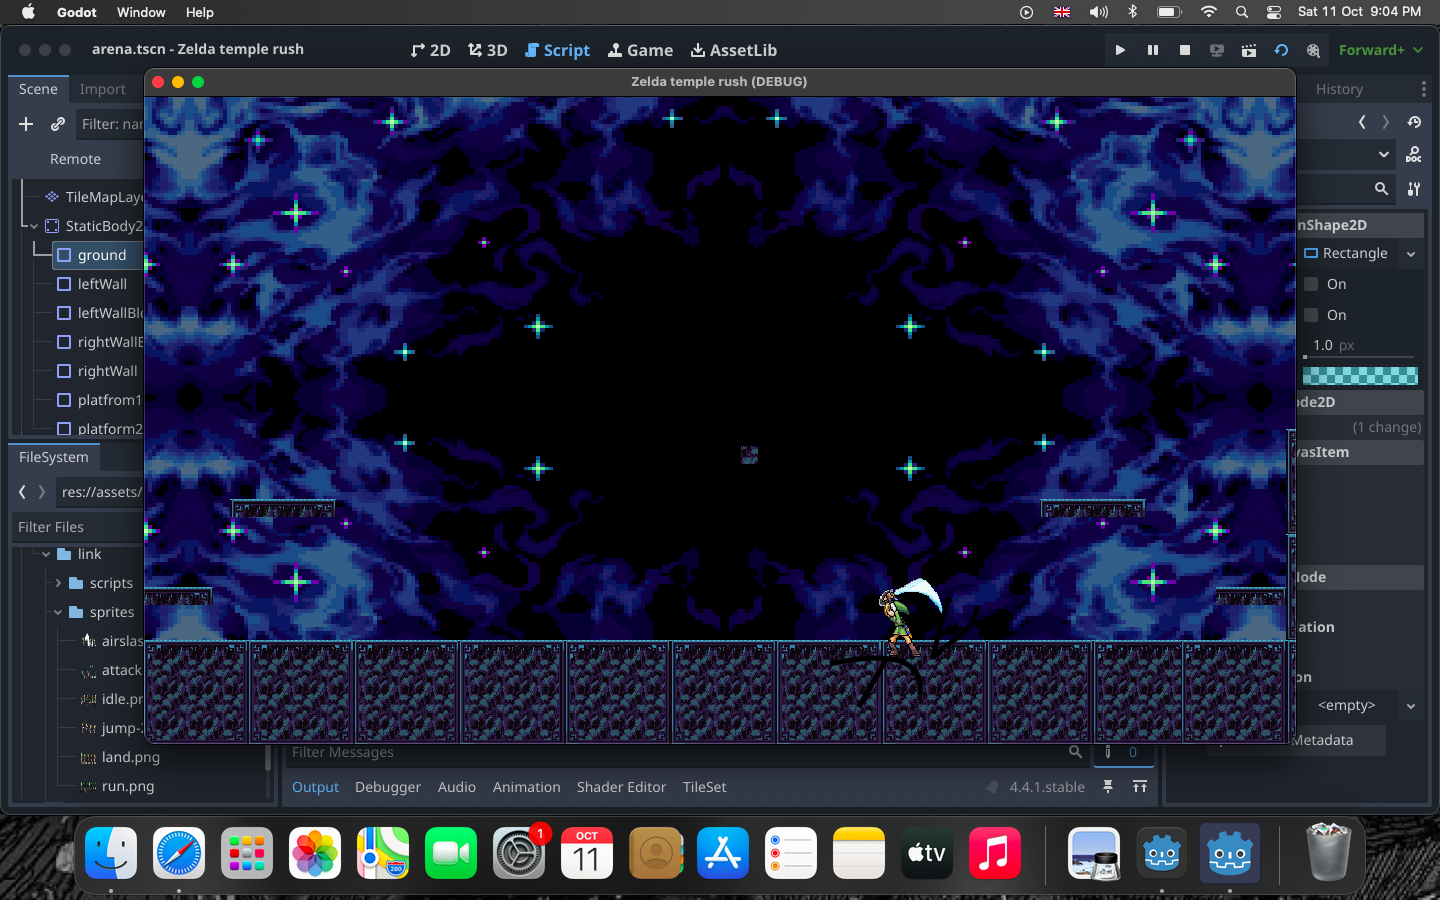Stop the running project

pyautogui.click(x=1185, y=50)
